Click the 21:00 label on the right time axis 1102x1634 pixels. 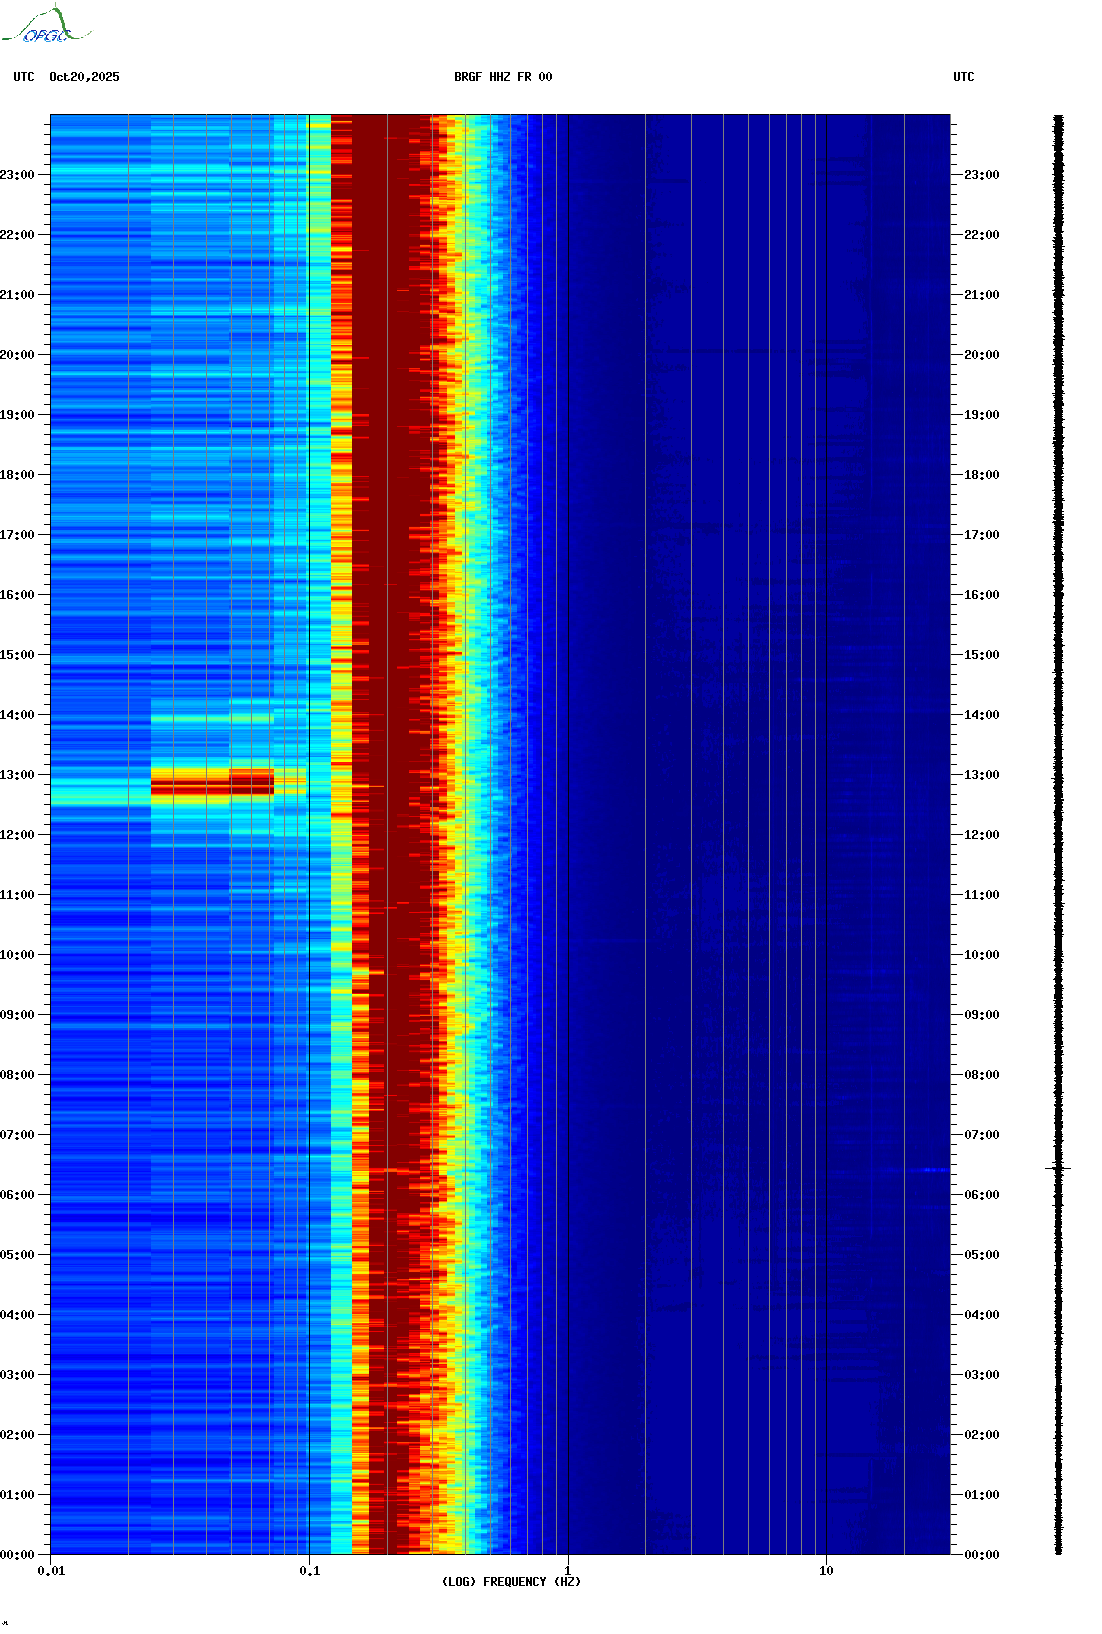(982, 295)
